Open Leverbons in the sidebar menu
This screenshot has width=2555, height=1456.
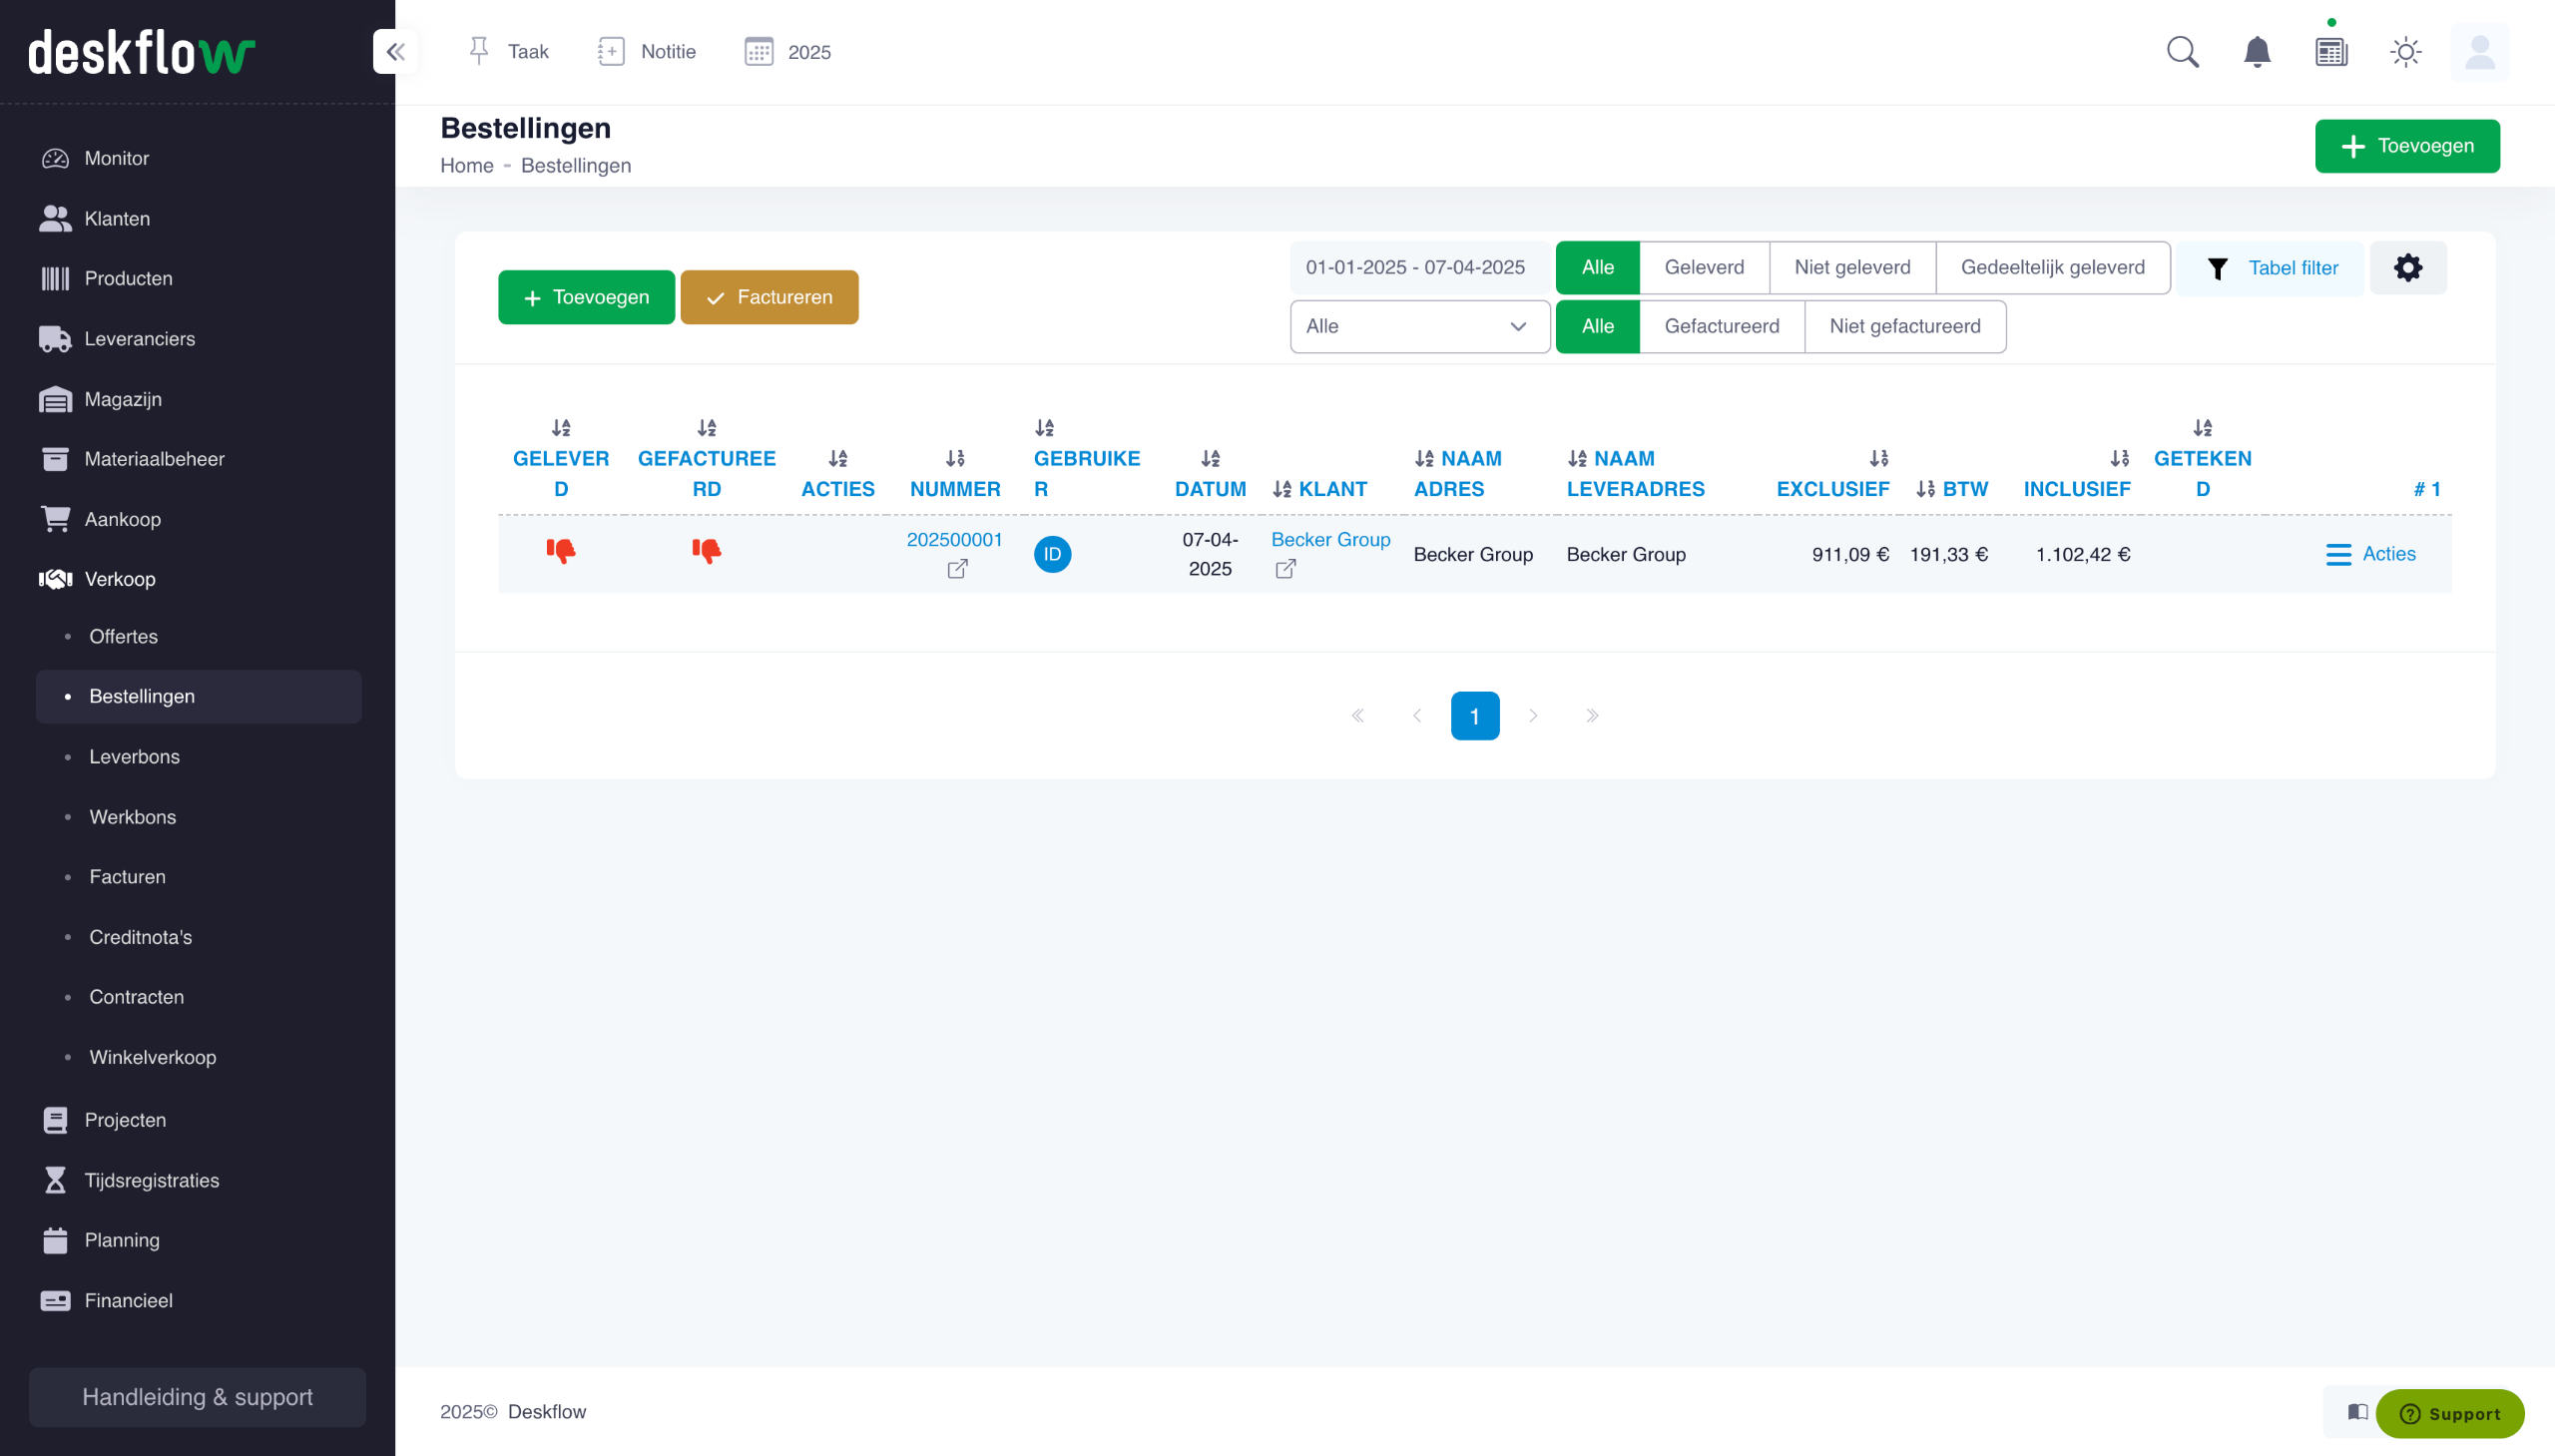pyautogui.click(x=134, y=757)
